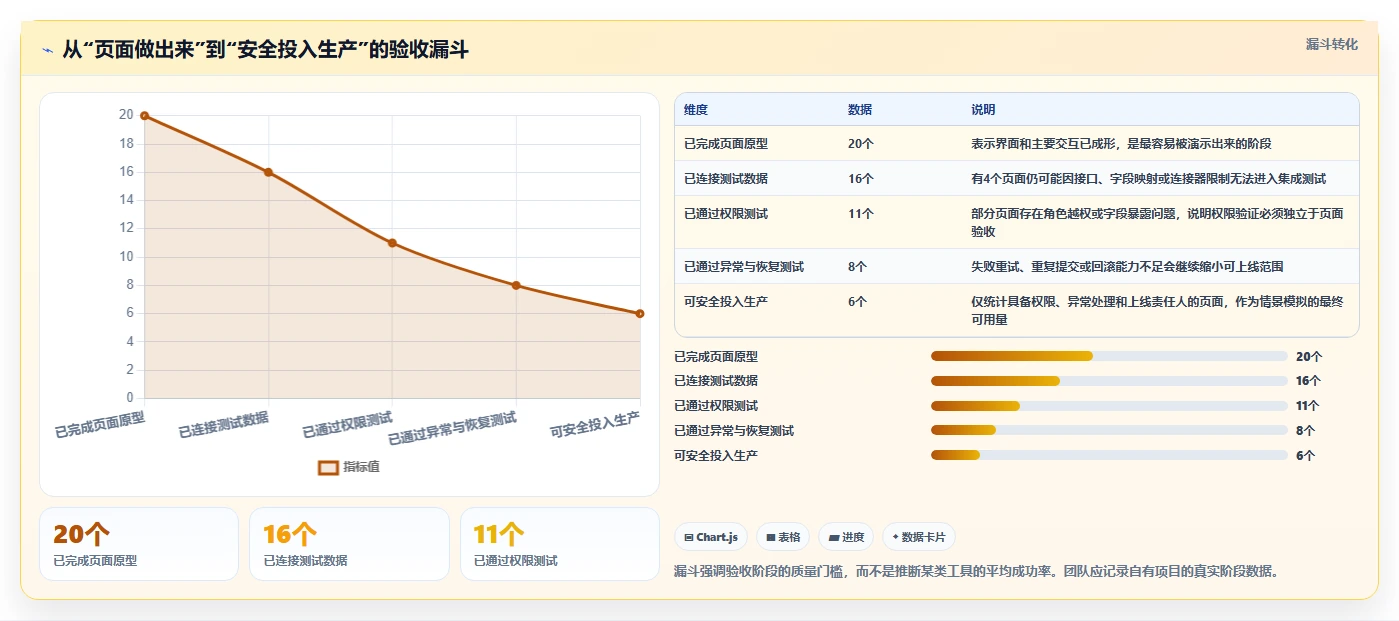Screen dimensions: 1399x621
Task: Click the lightning icon beside the funnel title
Action: 47,50
